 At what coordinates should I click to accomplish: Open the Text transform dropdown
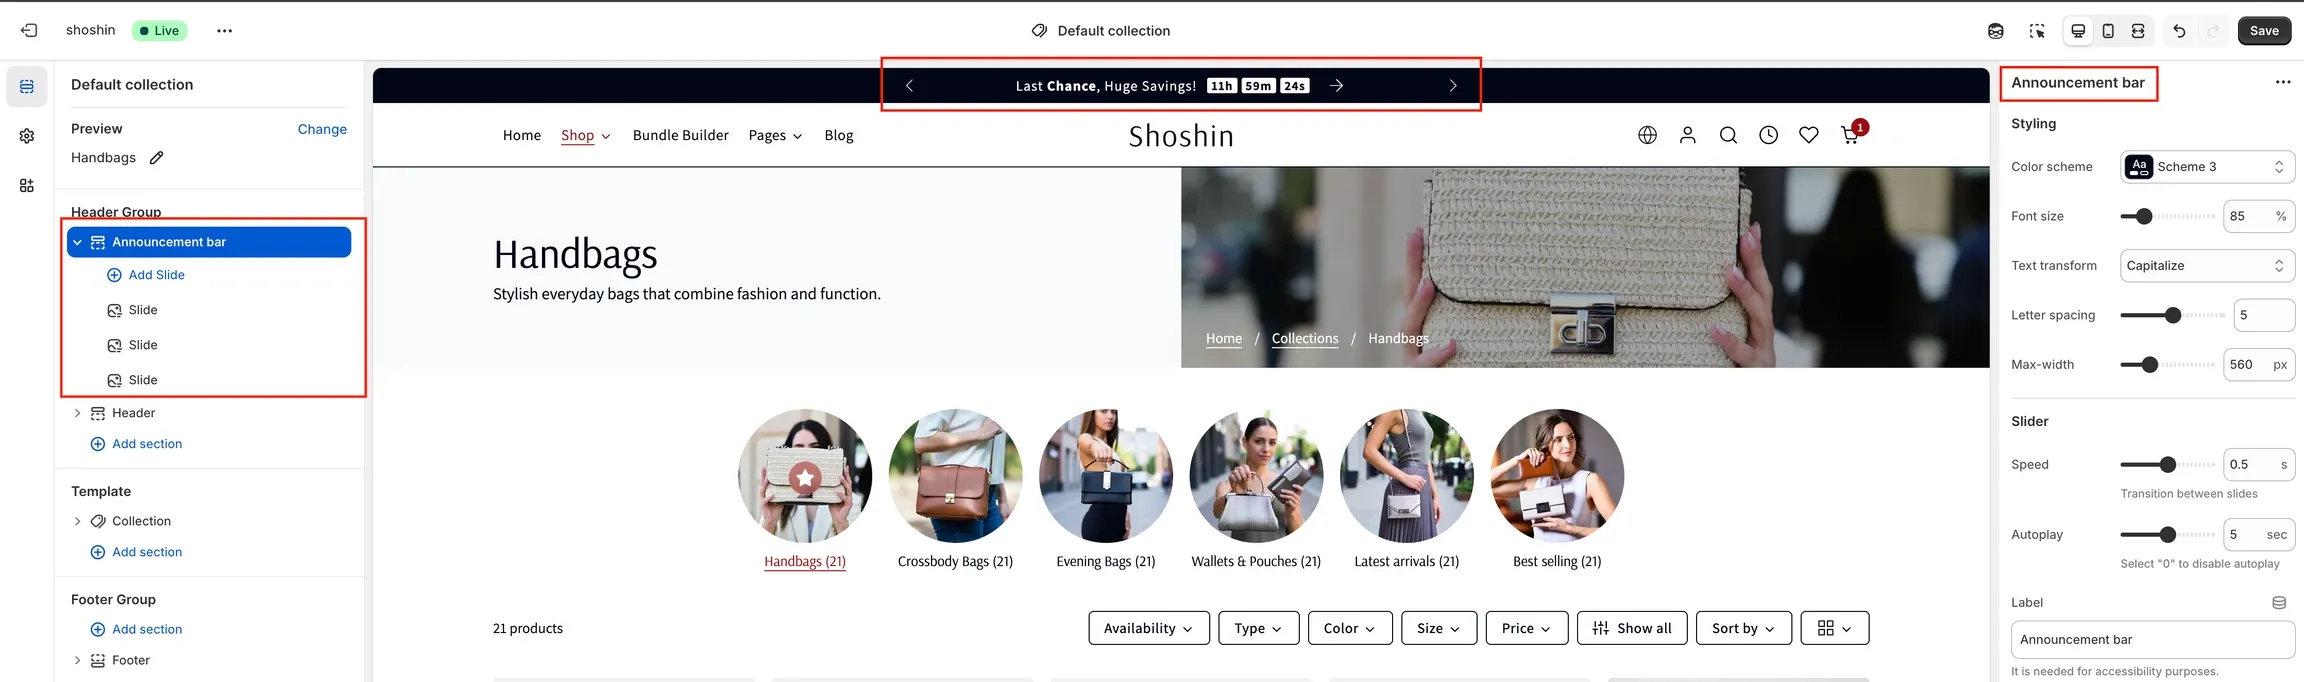tap(2206, 266)
